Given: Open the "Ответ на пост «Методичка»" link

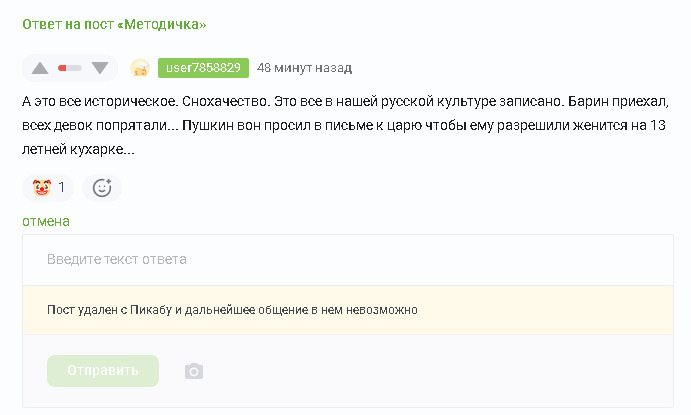Looking at the screenshot, I should [x=114, y=24].
